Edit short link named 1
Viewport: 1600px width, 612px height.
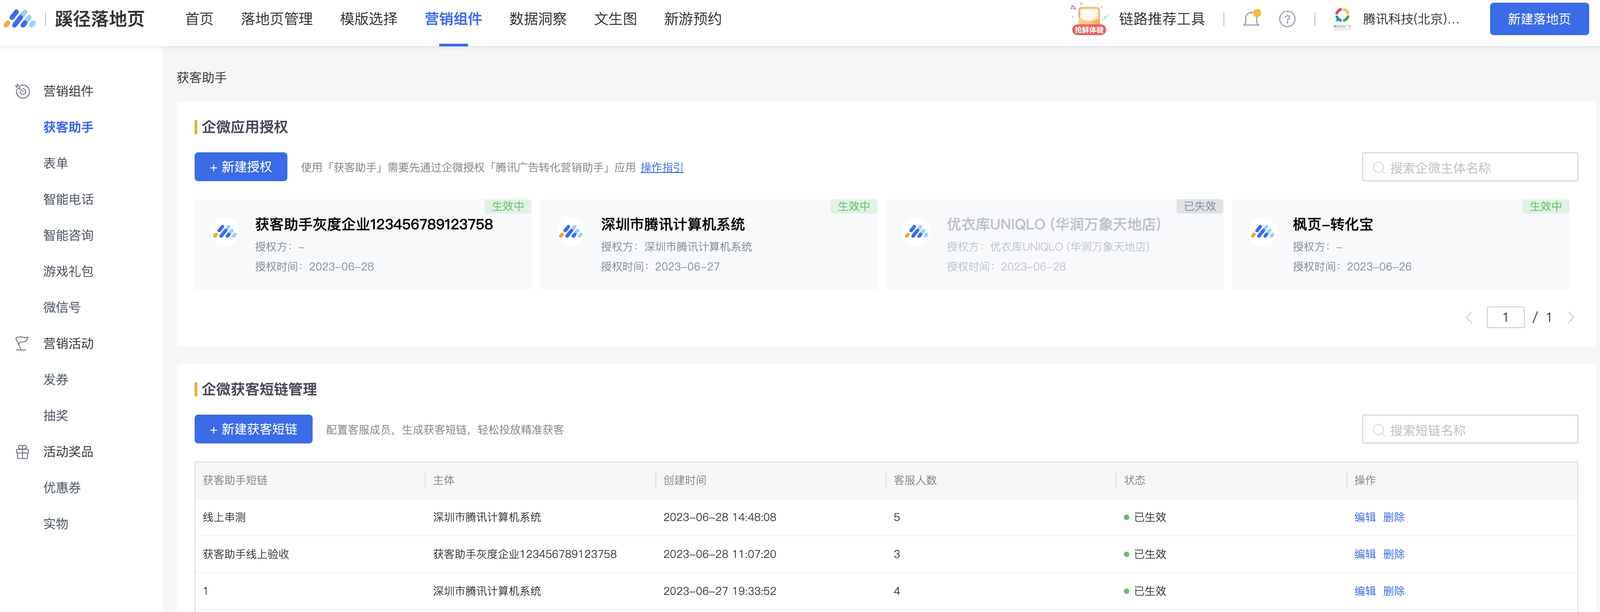click(x=1365, y=591)
